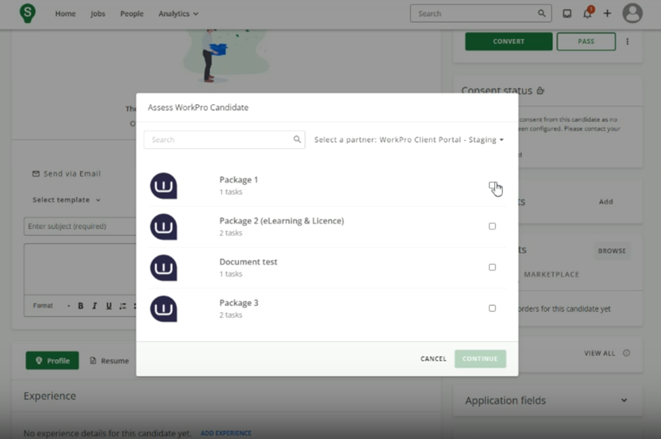The width and height of the screenshot is (661, 439).
Task: Click the Enter subject field
Action: point(80,226)
